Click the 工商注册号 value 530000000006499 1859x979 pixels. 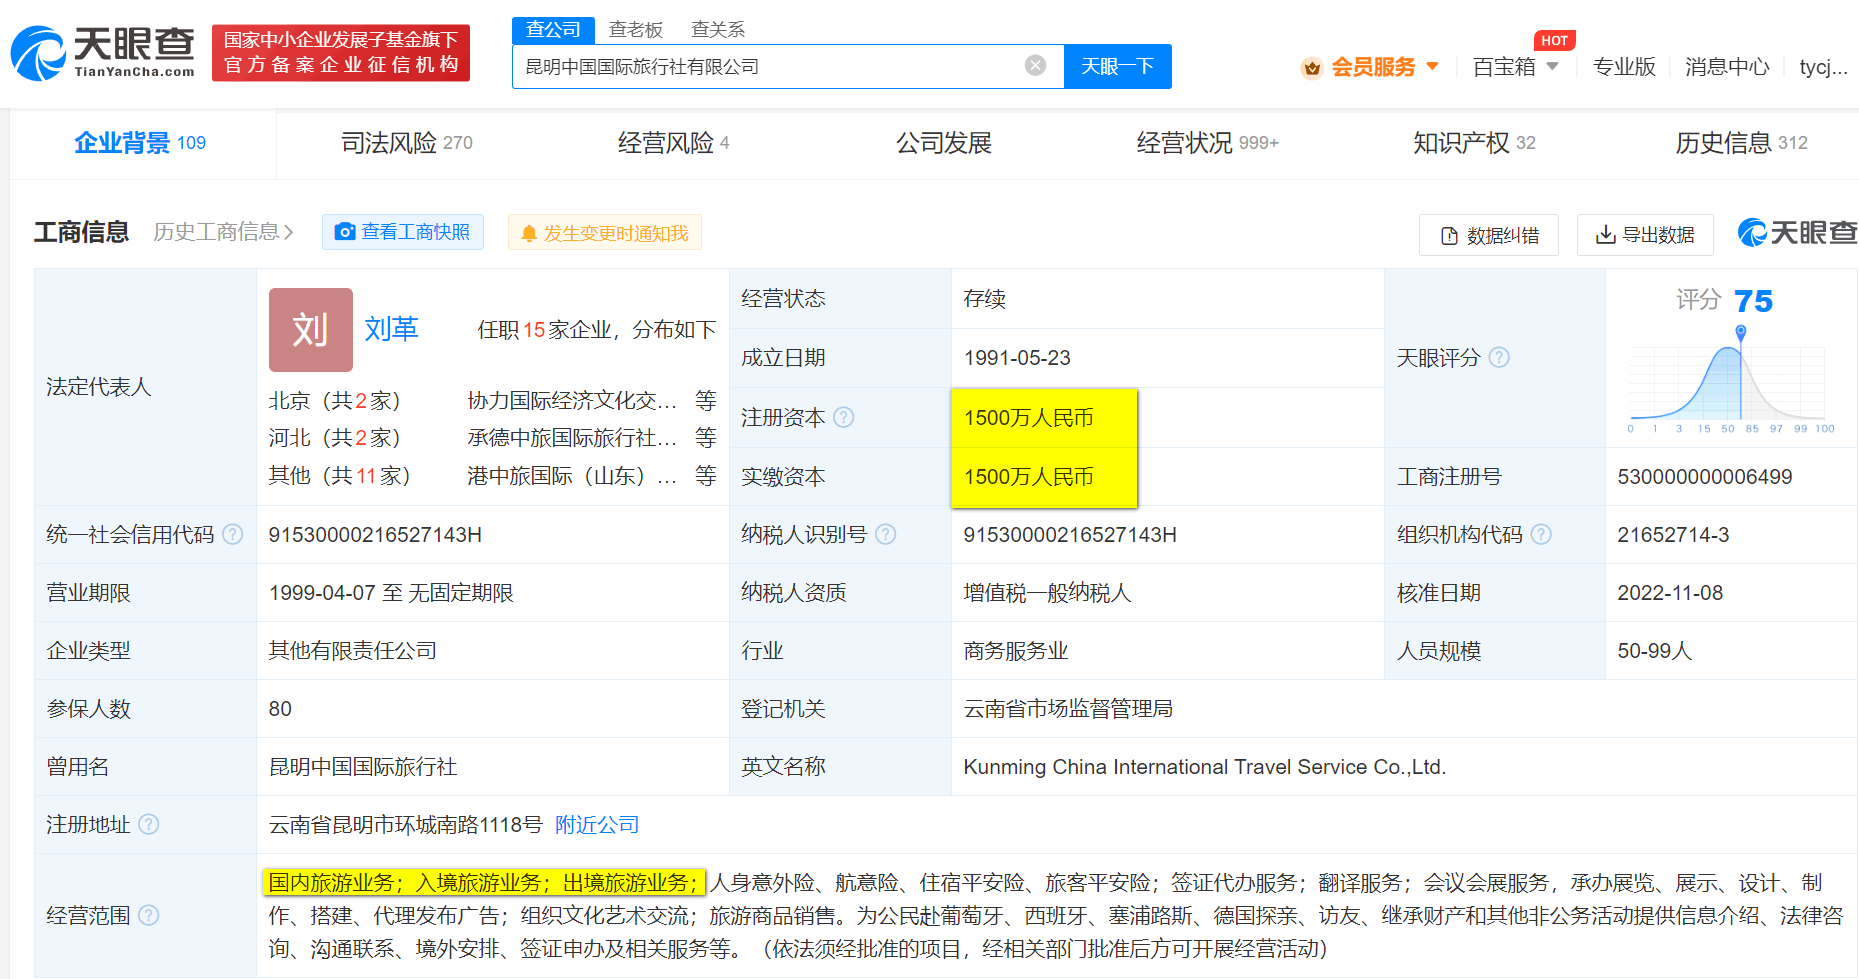[x=1705, y=477]
